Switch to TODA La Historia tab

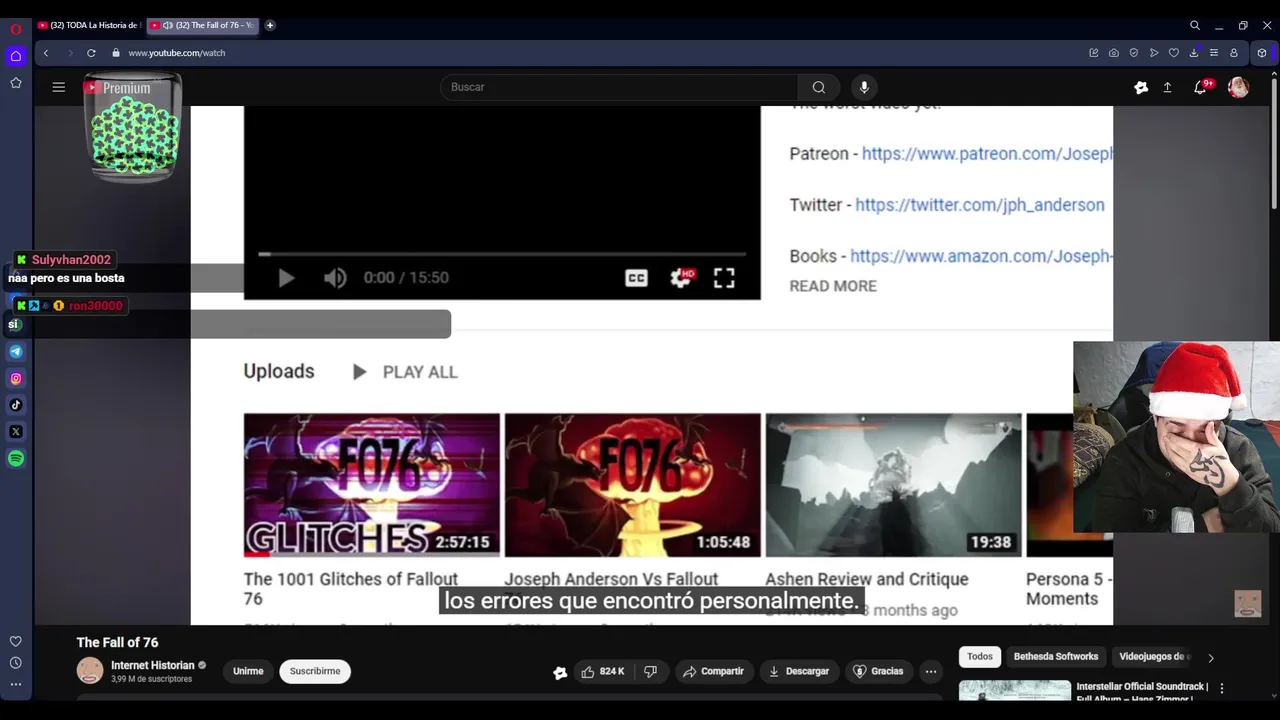coord(89,25)
